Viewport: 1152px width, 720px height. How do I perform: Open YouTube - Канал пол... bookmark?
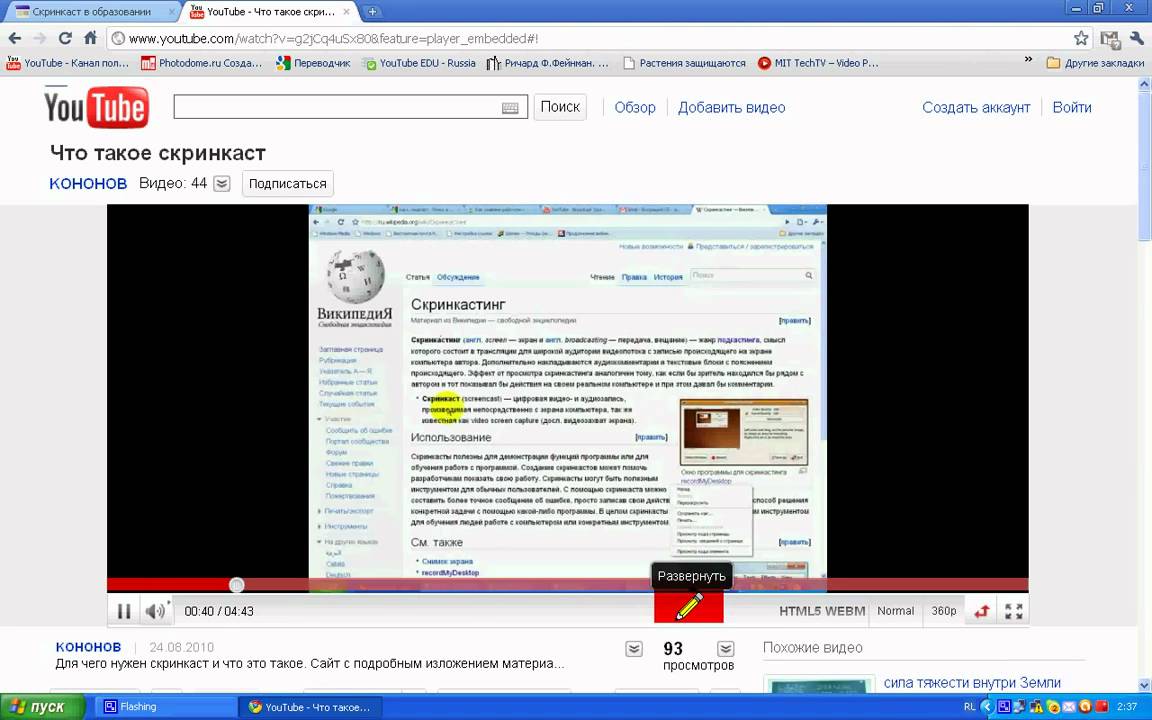coord(68,63)
